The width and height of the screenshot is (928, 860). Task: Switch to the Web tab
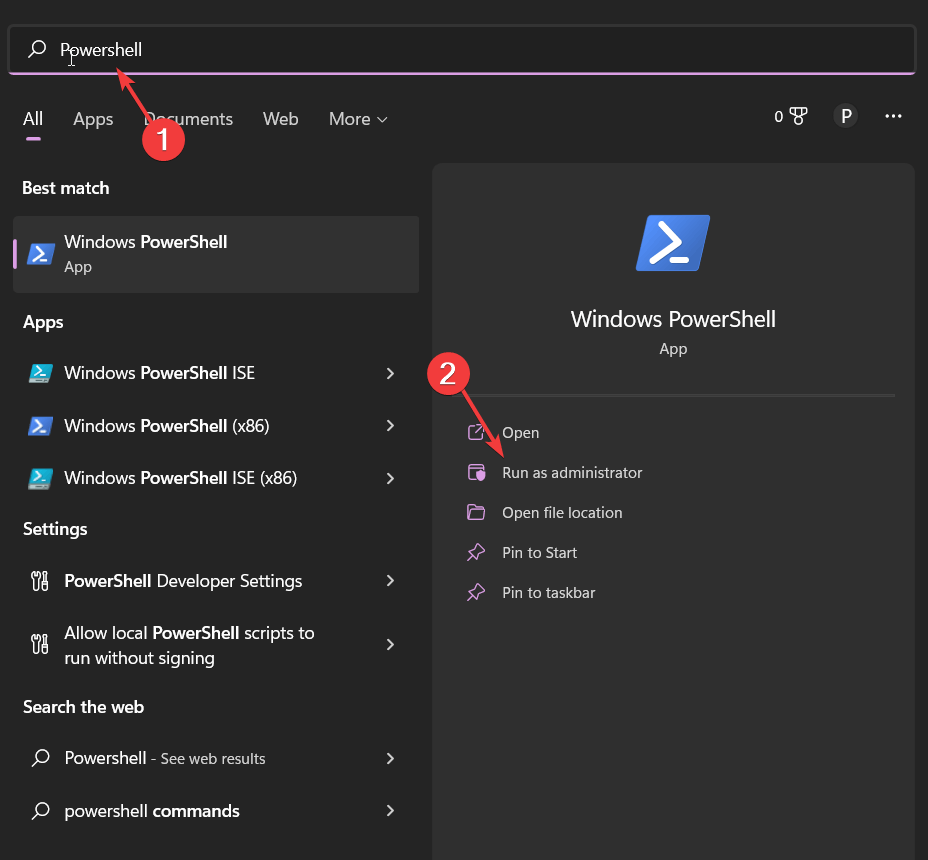pos(281,119)
